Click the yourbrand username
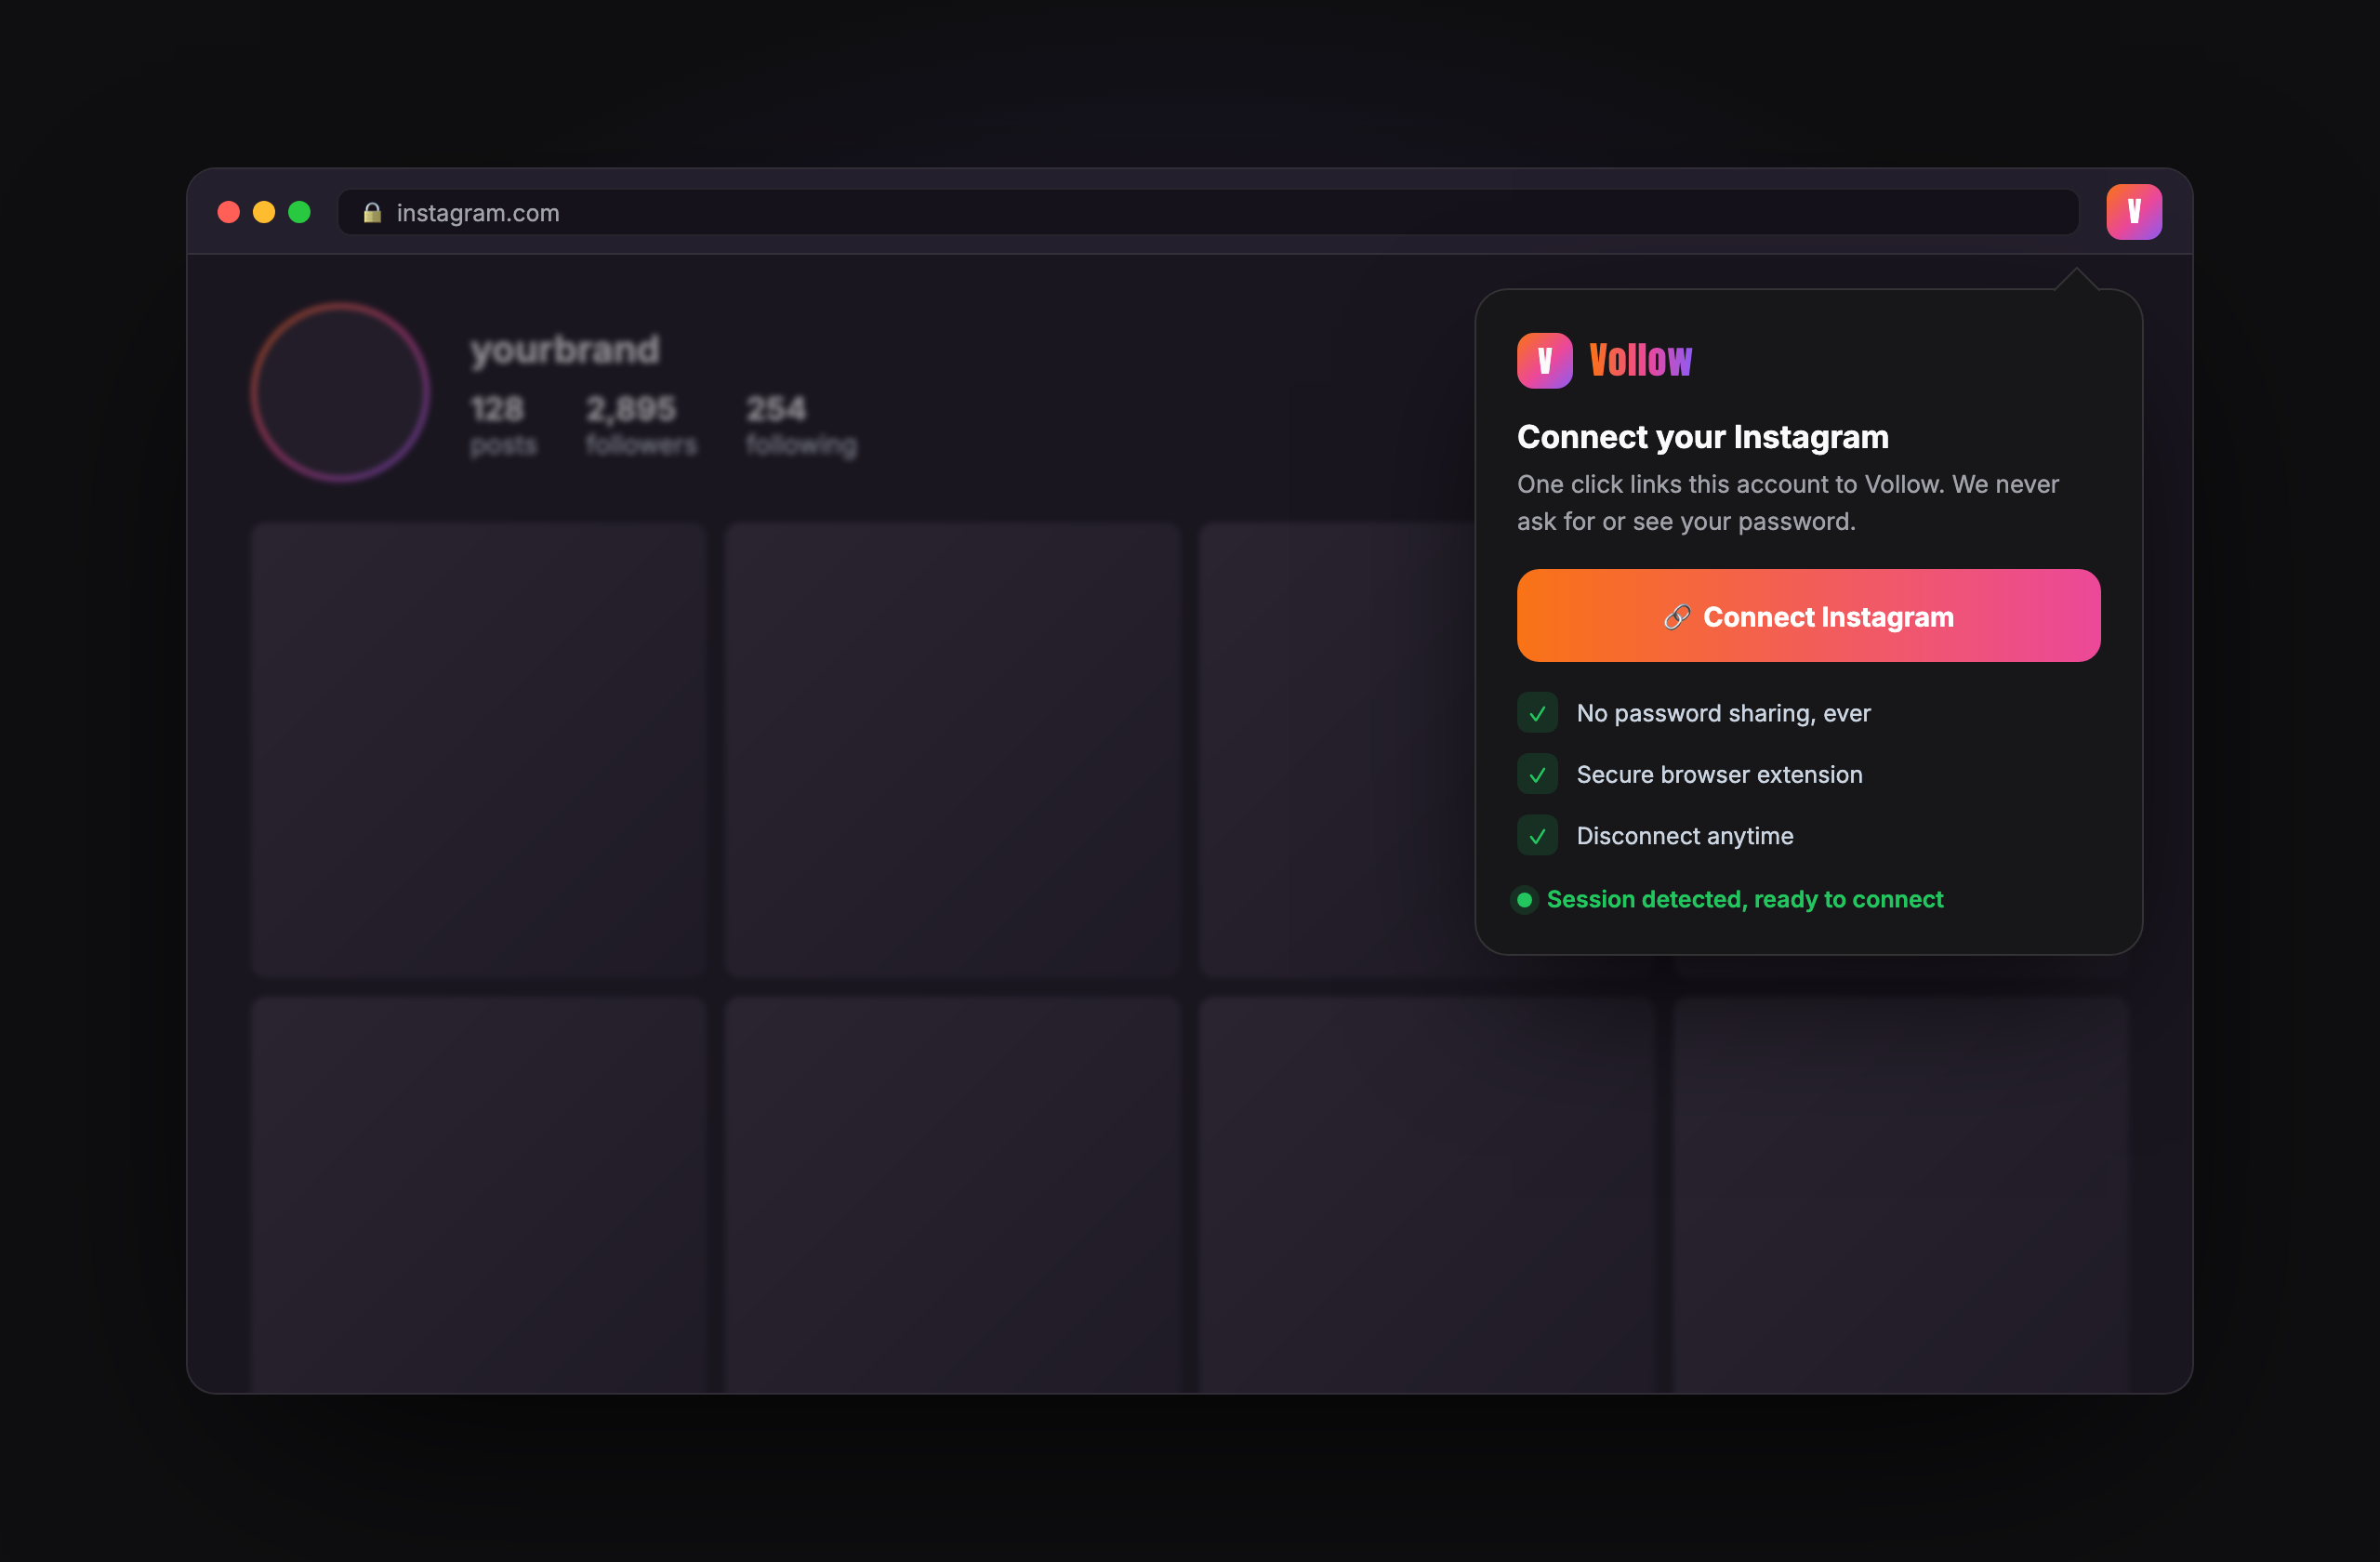Screen dimensions: 2380x1562 coord(565,350)
